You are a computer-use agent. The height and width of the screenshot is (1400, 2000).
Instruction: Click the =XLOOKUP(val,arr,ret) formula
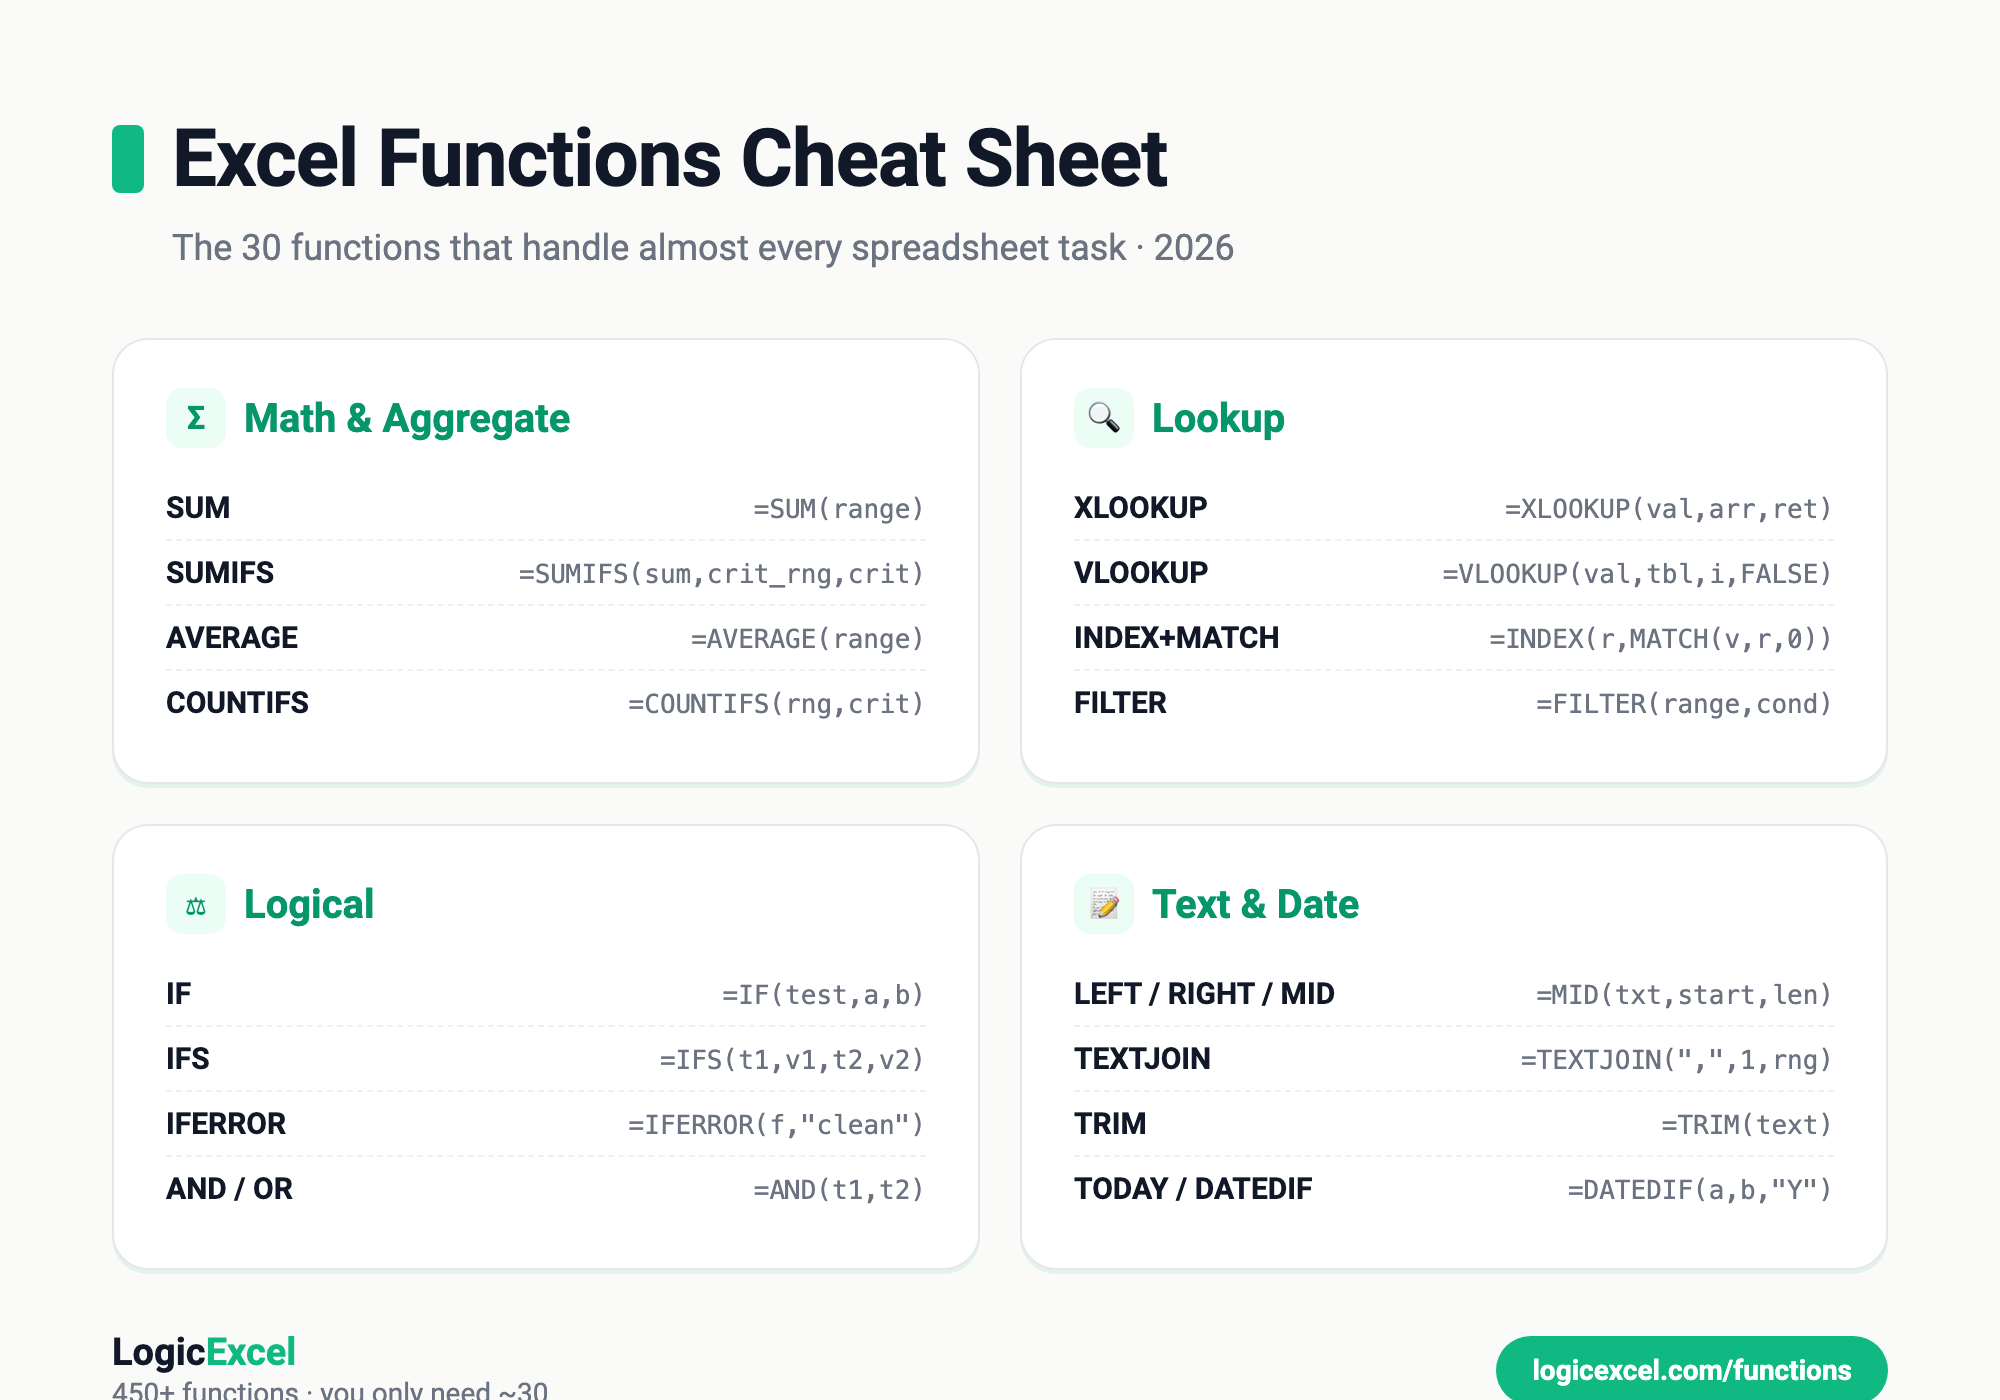pos(1669,509)
